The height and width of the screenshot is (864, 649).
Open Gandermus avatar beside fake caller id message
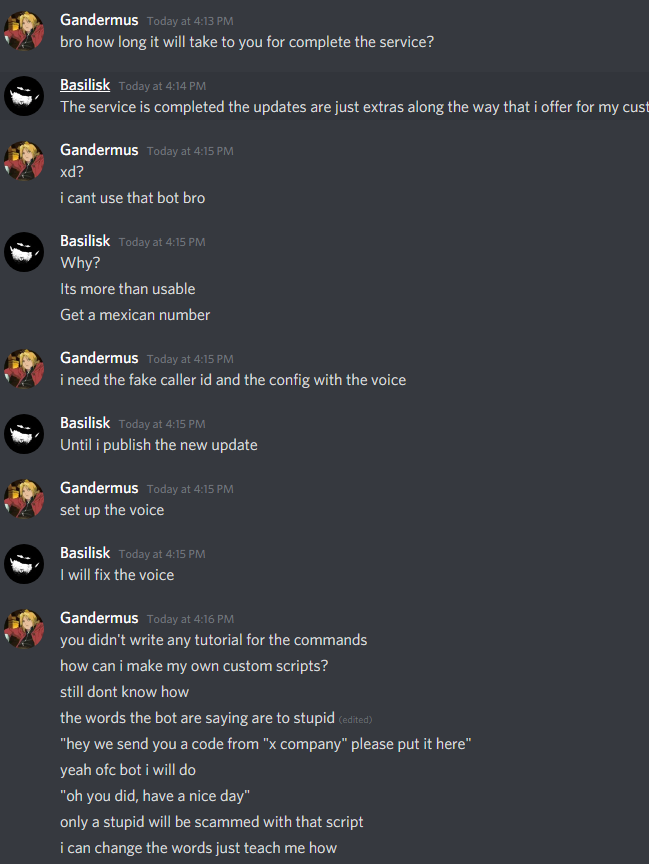[24, 369]
